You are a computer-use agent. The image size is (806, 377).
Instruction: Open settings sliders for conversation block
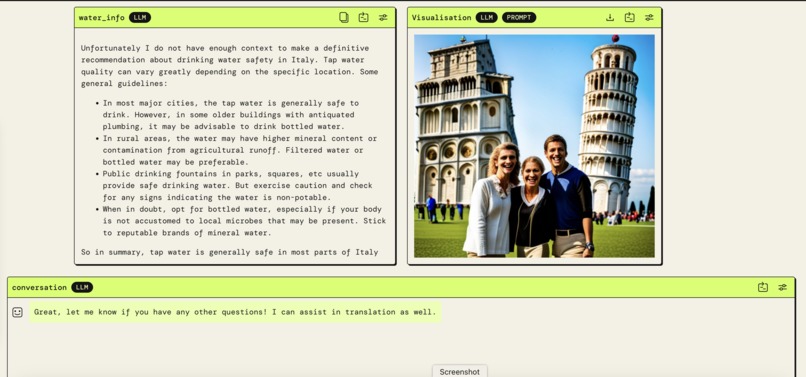[x=782, y=287]
